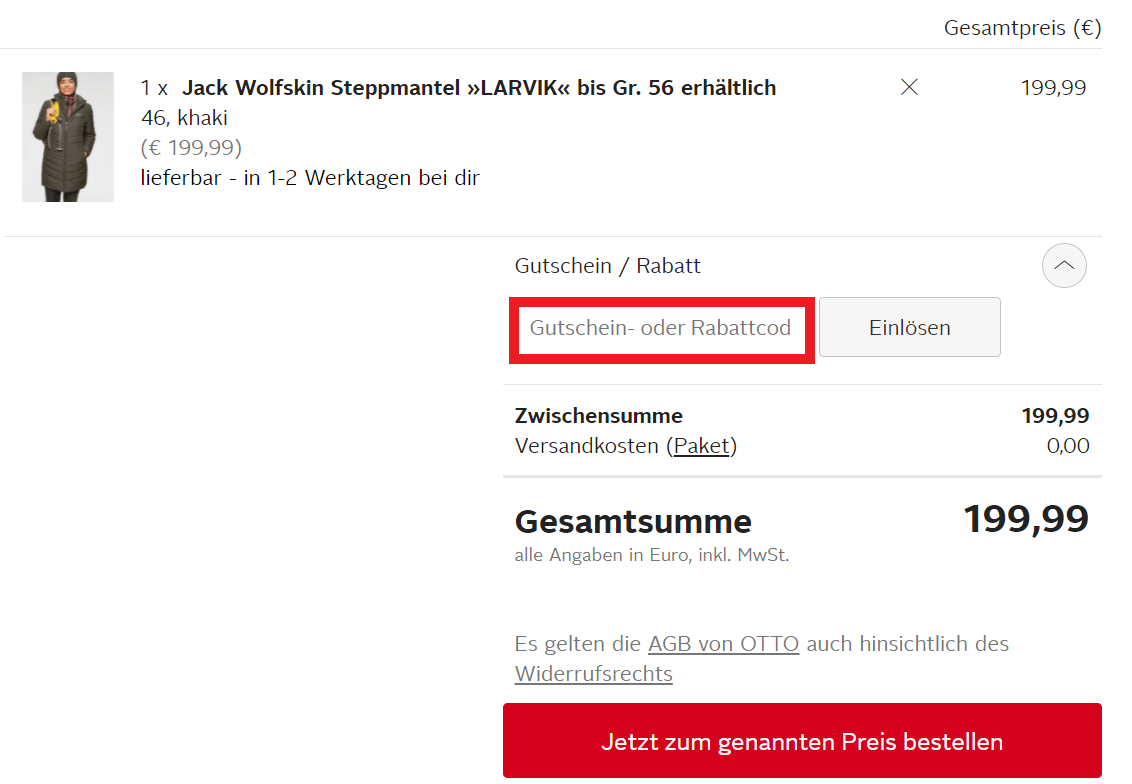
Task: Open the Paket shipping link
Action: point(701,446)
